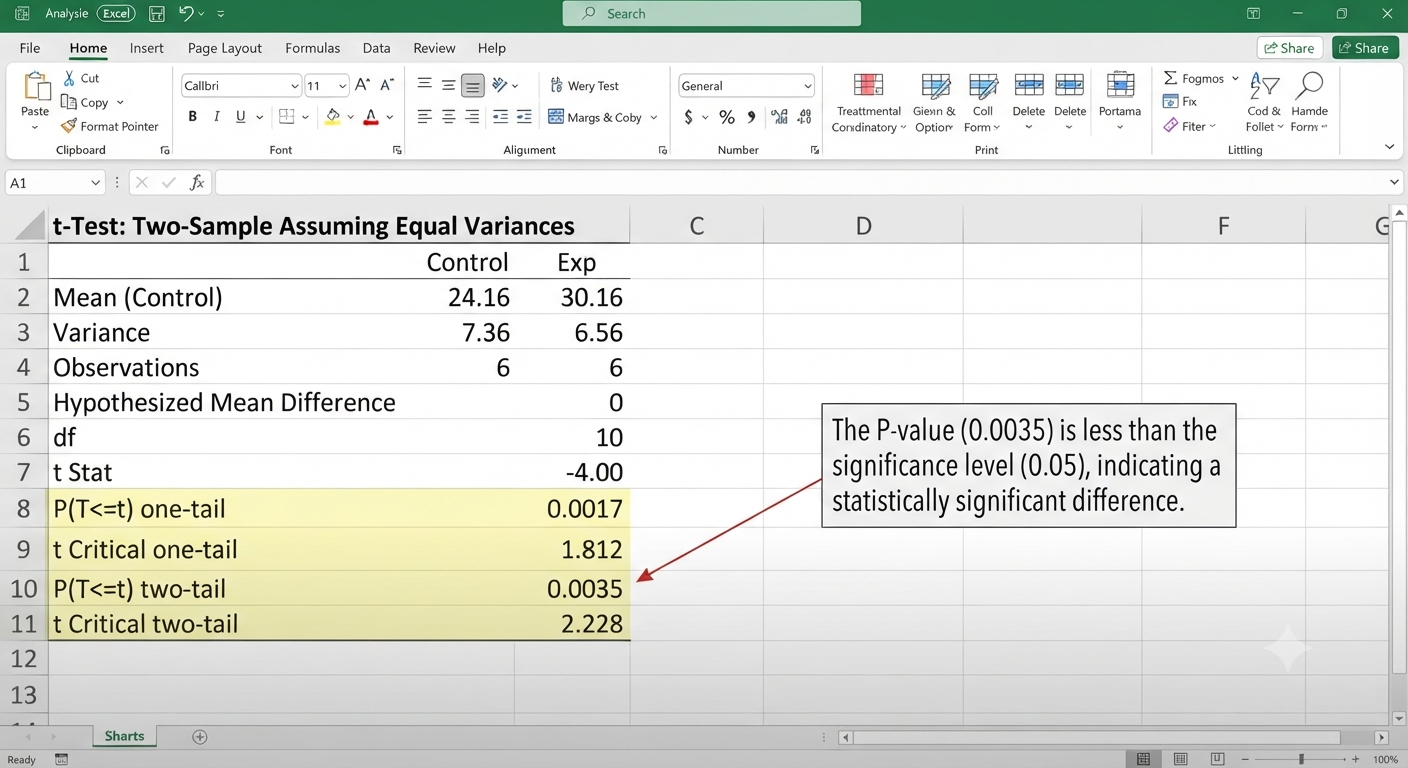The image size is (1408, 768).
Task: Apply the red font color A
Action: [371, 117]
